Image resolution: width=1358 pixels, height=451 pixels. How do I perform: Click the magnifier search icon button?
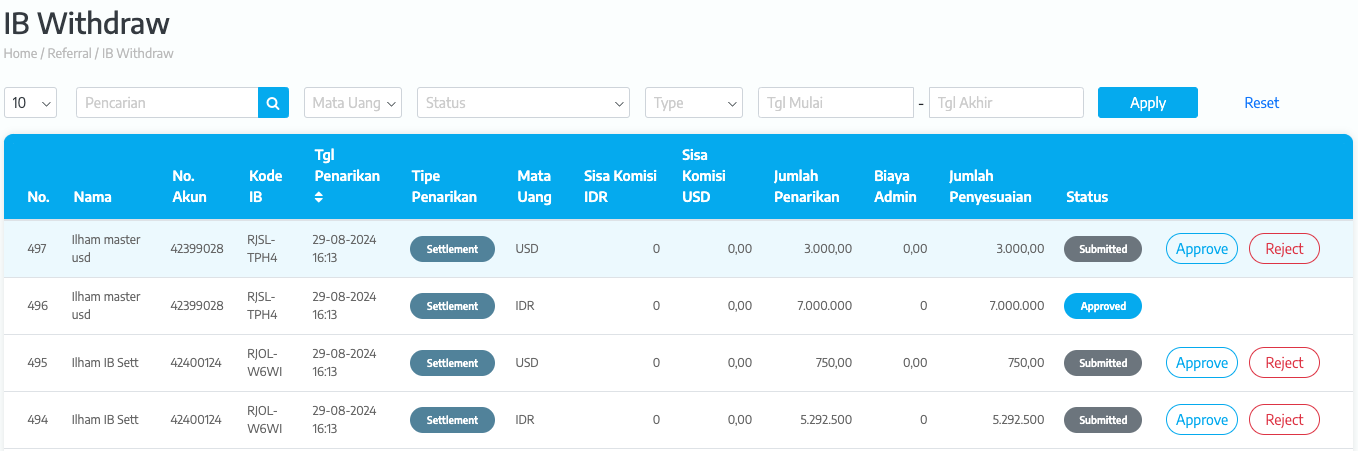[273, 103]
